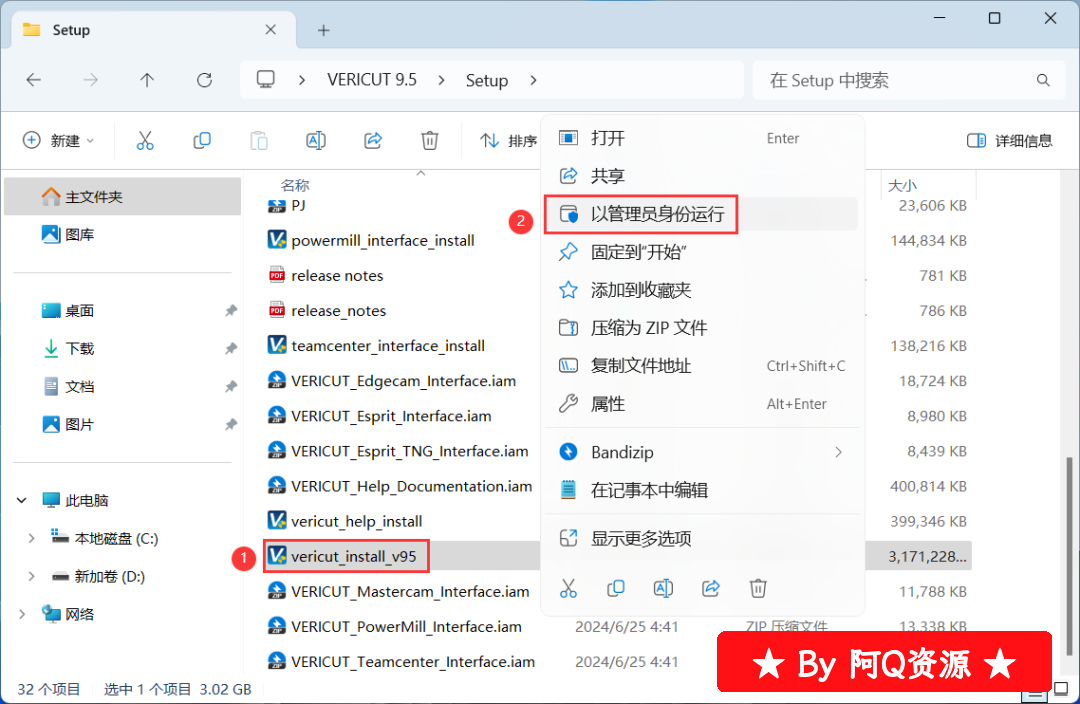Image resolution: width=1080 pixels, height=704 pixels.
Task: Click the delete icon in the context menu's bottom row
Action: point(758,588)
